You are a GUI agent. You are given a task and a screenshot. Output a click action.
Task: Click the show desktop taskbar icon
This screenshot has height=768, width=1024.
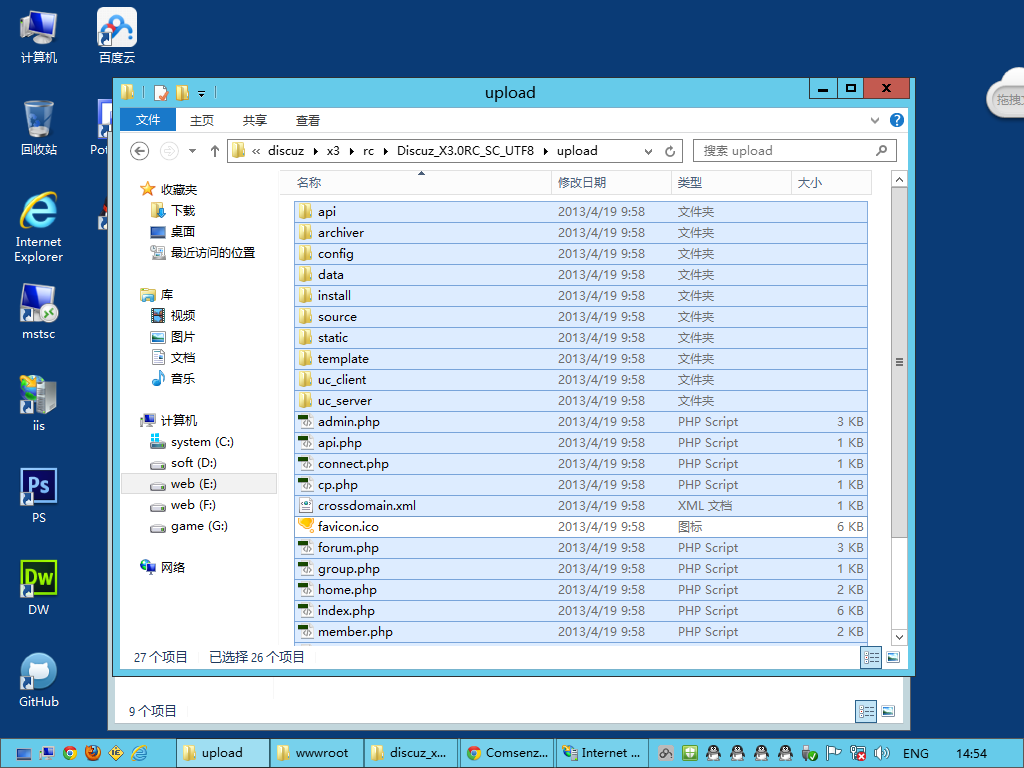click(24, 753)
